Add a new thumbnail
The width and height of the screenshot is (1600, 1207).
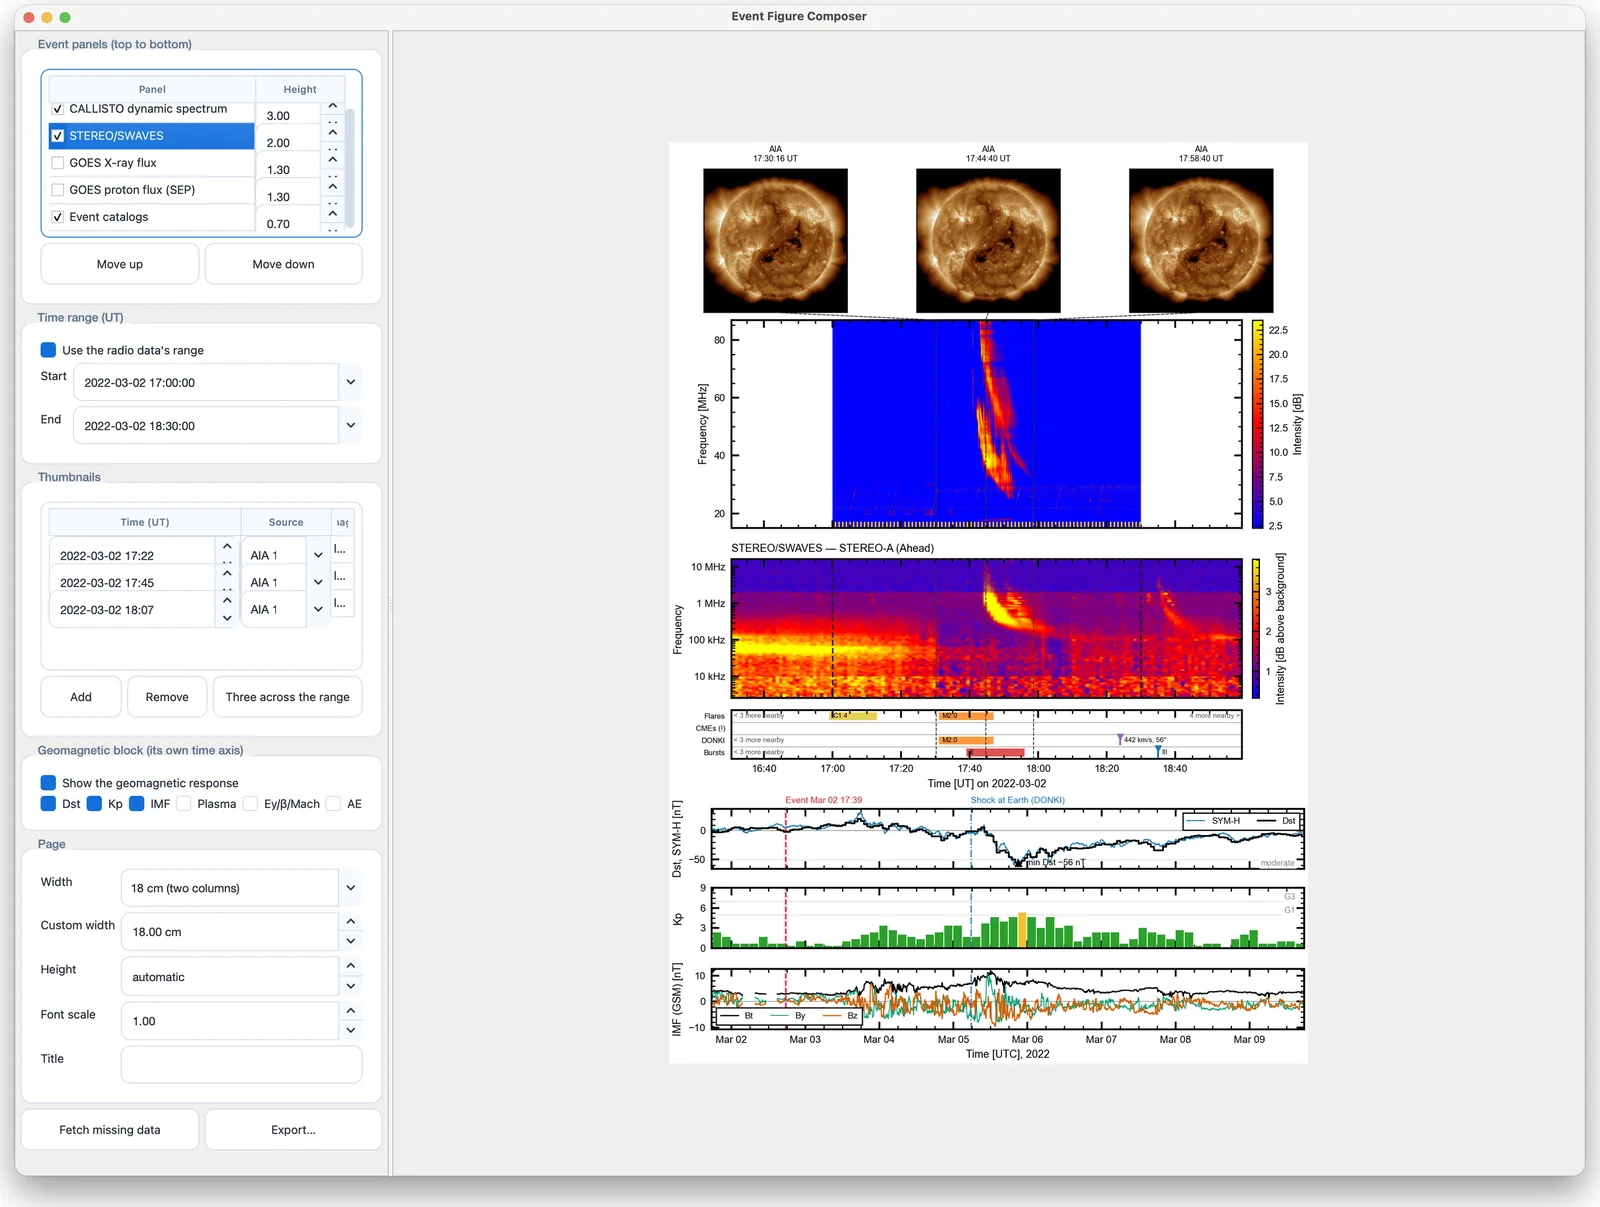tap(81, 697)
